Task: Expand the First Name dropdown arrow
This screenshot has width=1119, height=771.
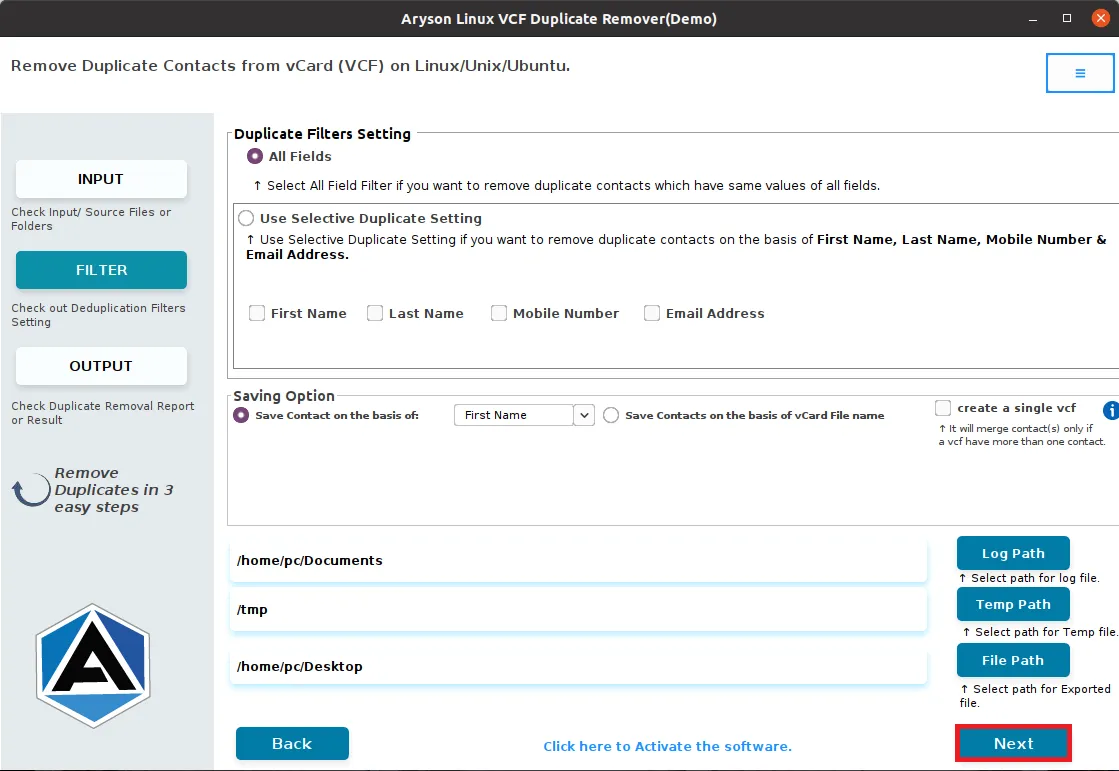Action: (584, 415)
